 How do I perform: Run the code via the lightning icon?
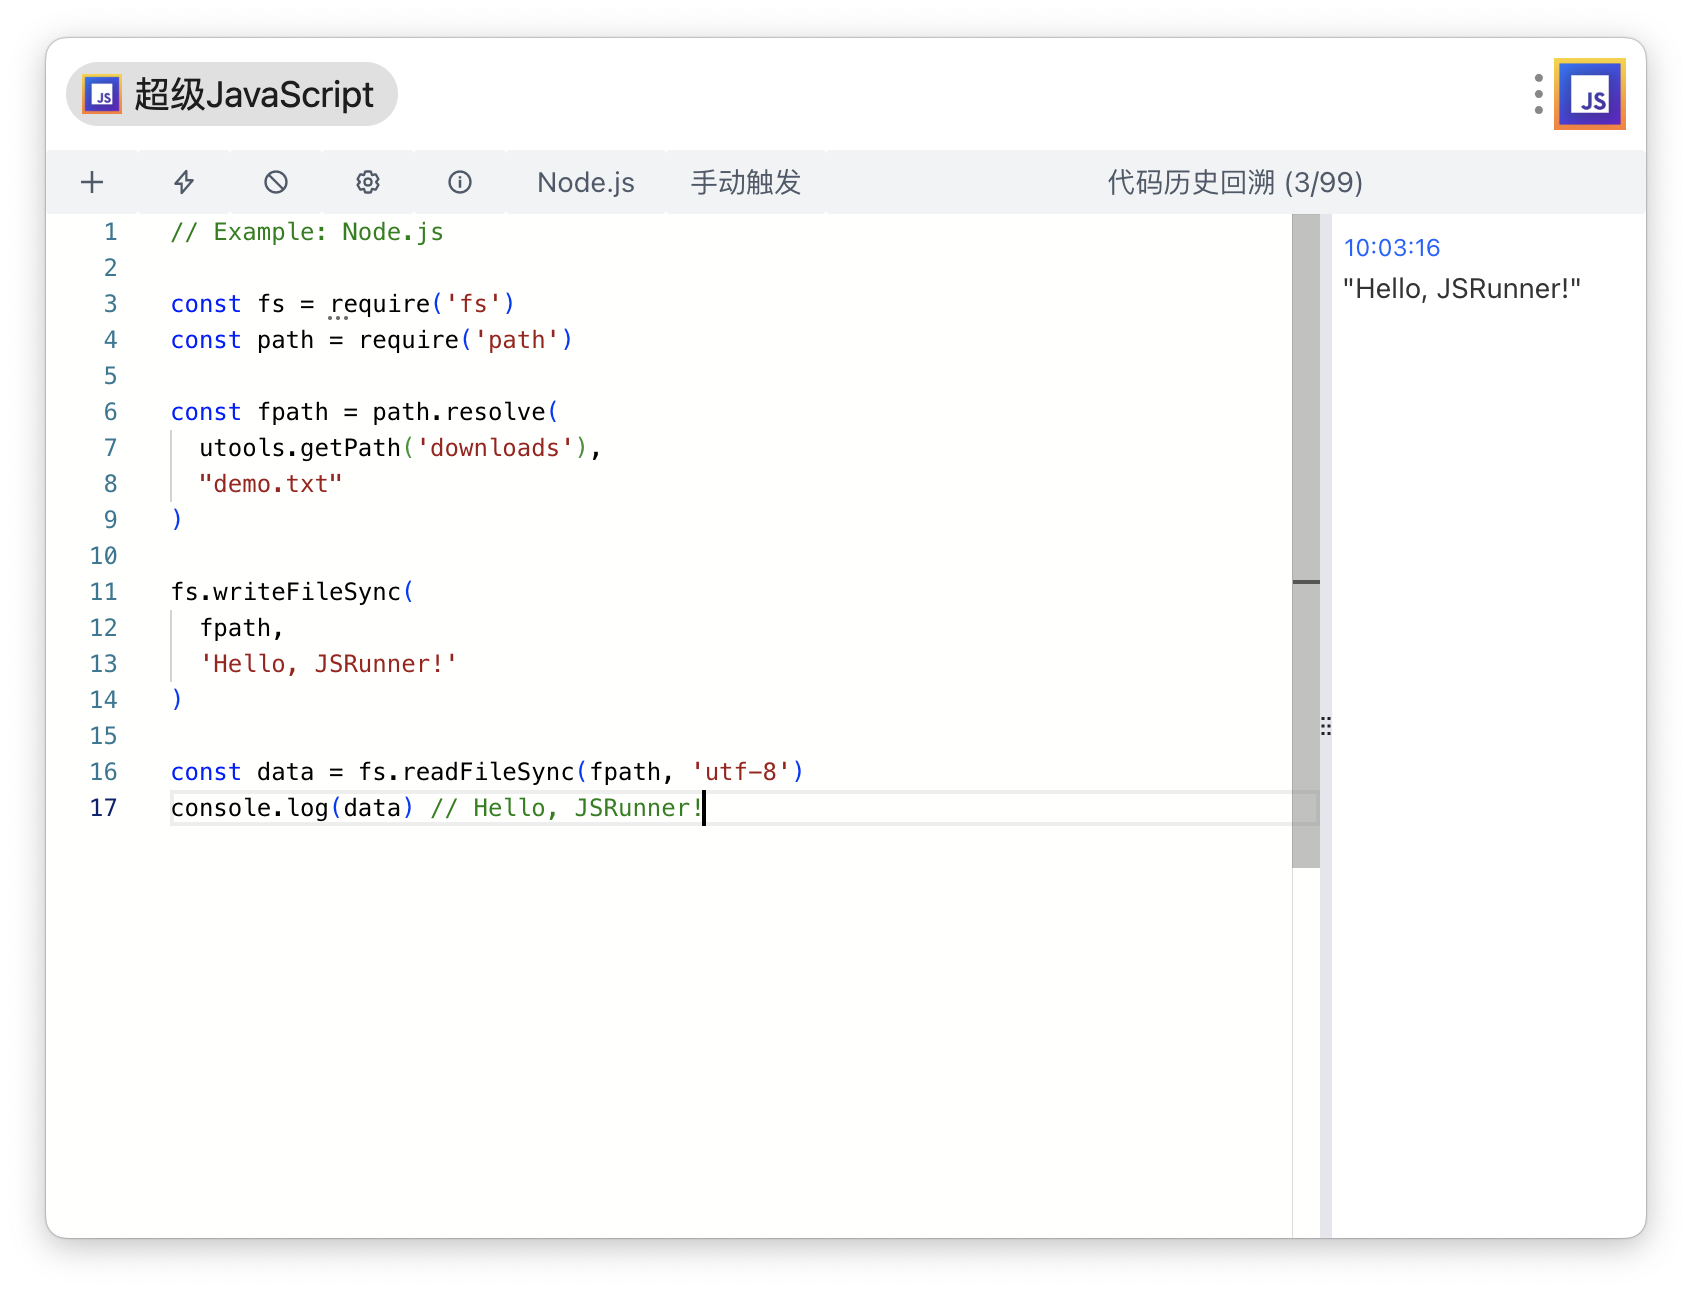coord(184,182)
